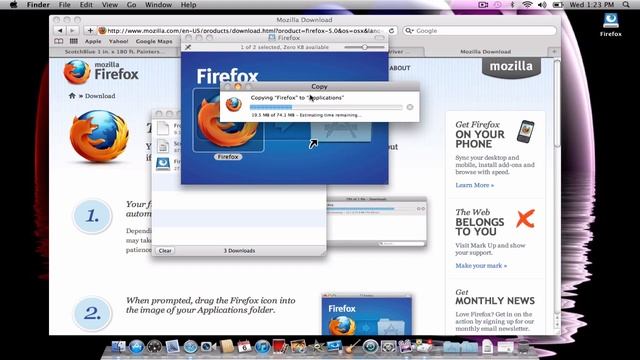Open Dashboard from the Dock
Image resolution: width=640 pixels, height=360 pixels.
tap(154, 347)
